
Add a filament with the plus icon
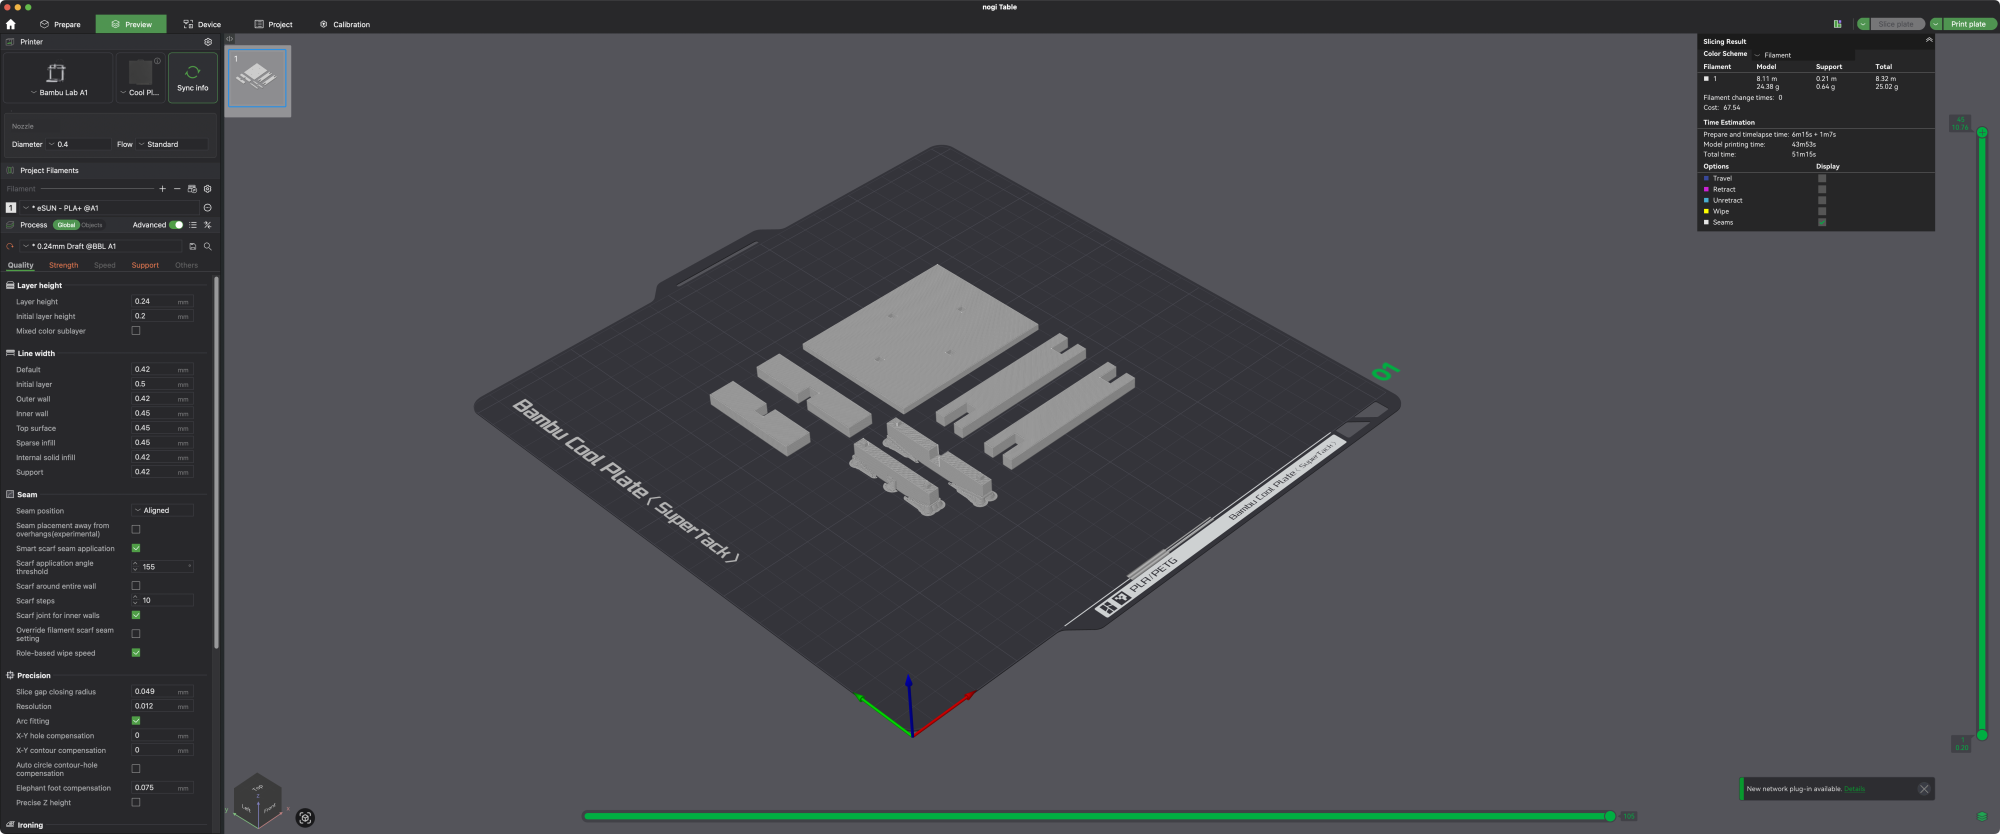click(162, 189)
